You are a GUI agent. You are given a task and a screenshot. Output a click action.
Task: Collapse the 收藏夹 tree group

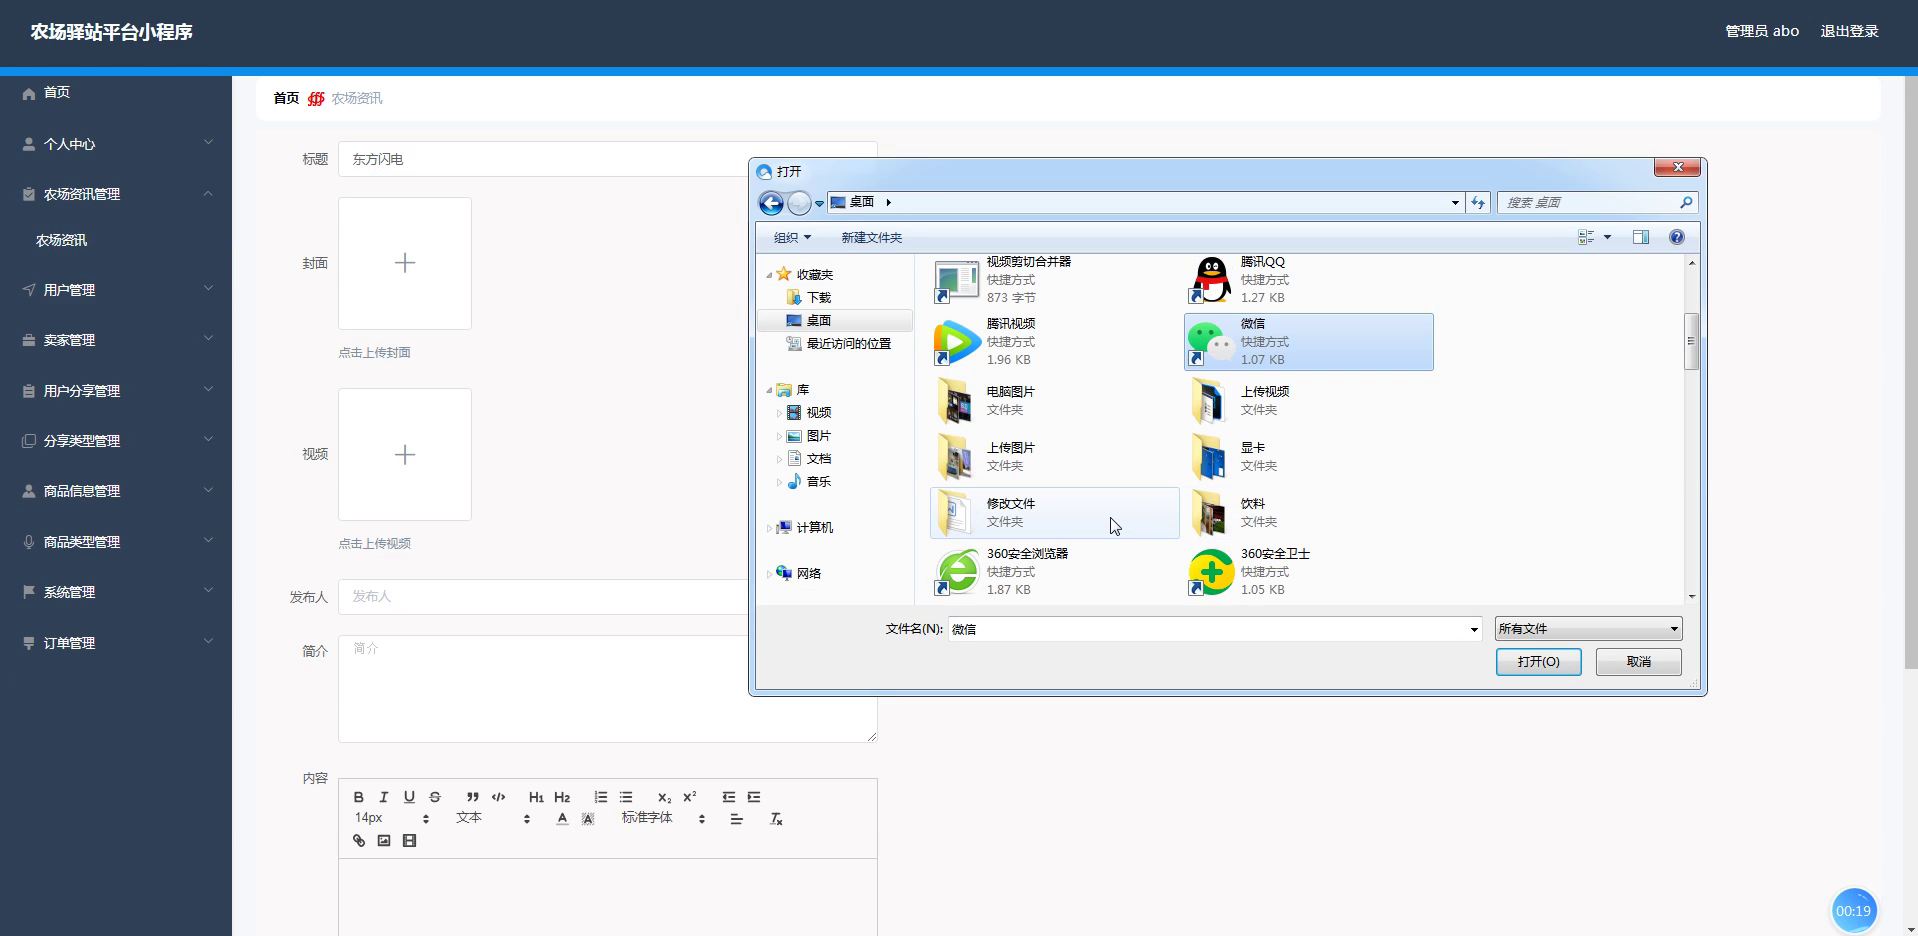(x=769, y=275)
